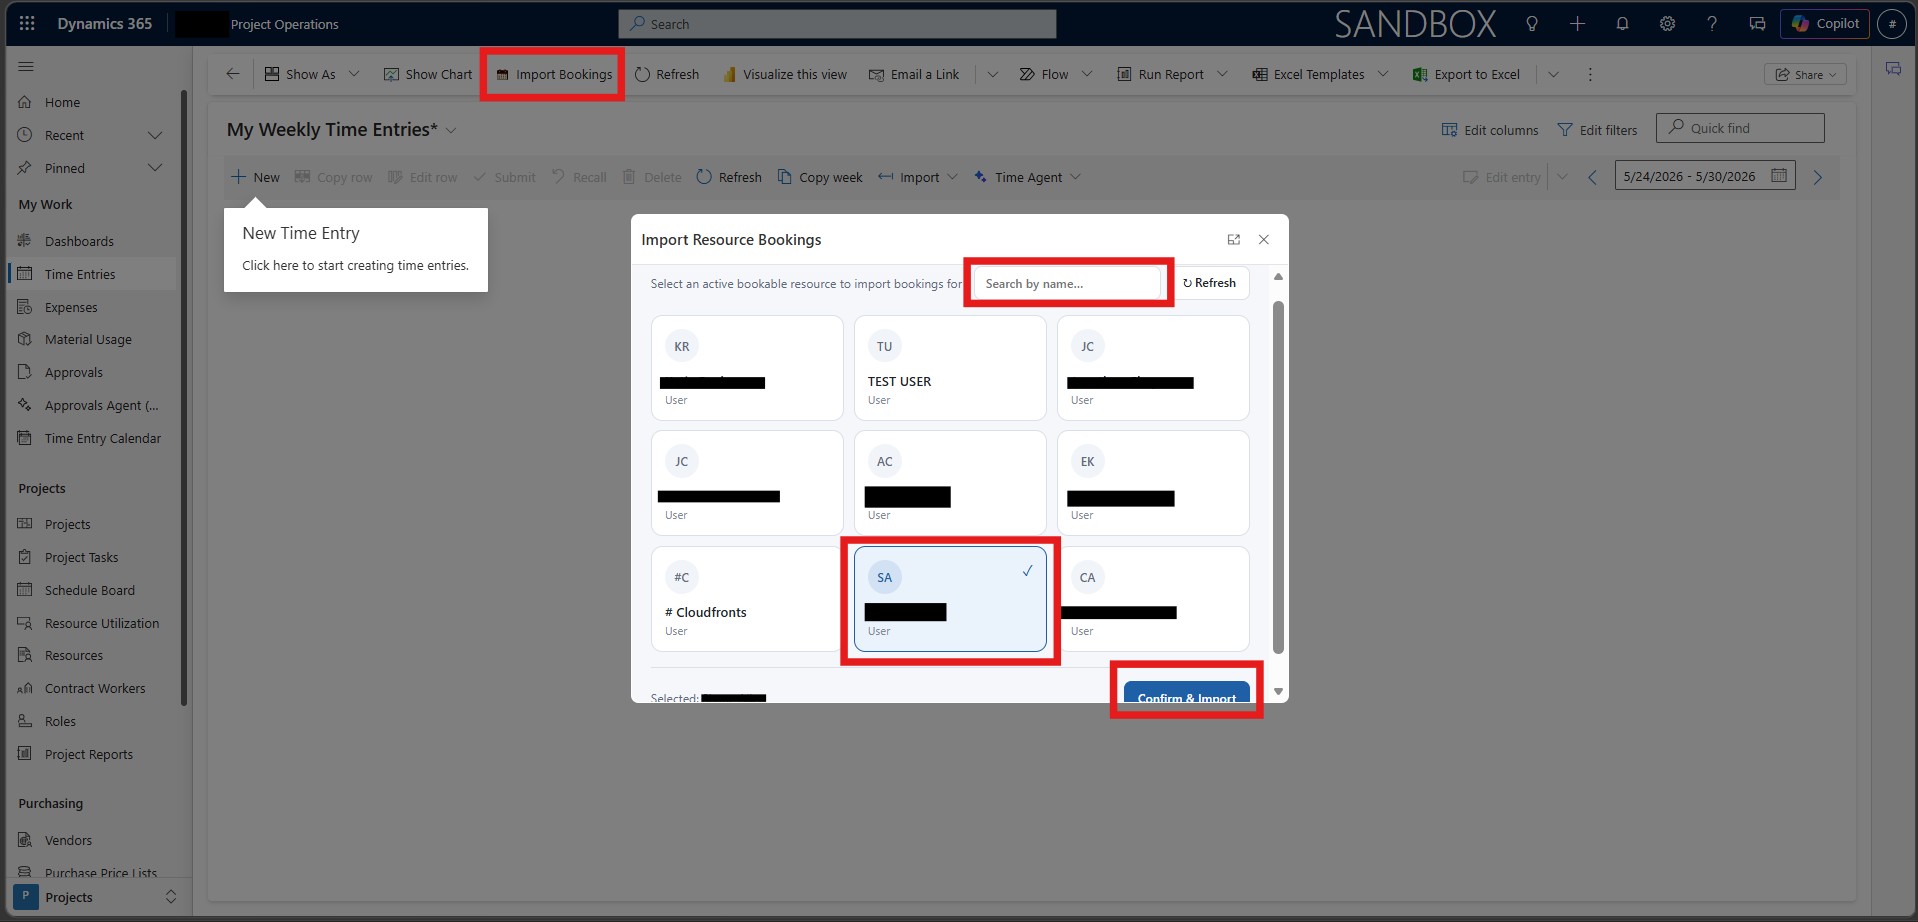The height and width of the screenshot is (922, 1918).
Task: Click Show Chart in the command bar
Action: coord(428,74)
